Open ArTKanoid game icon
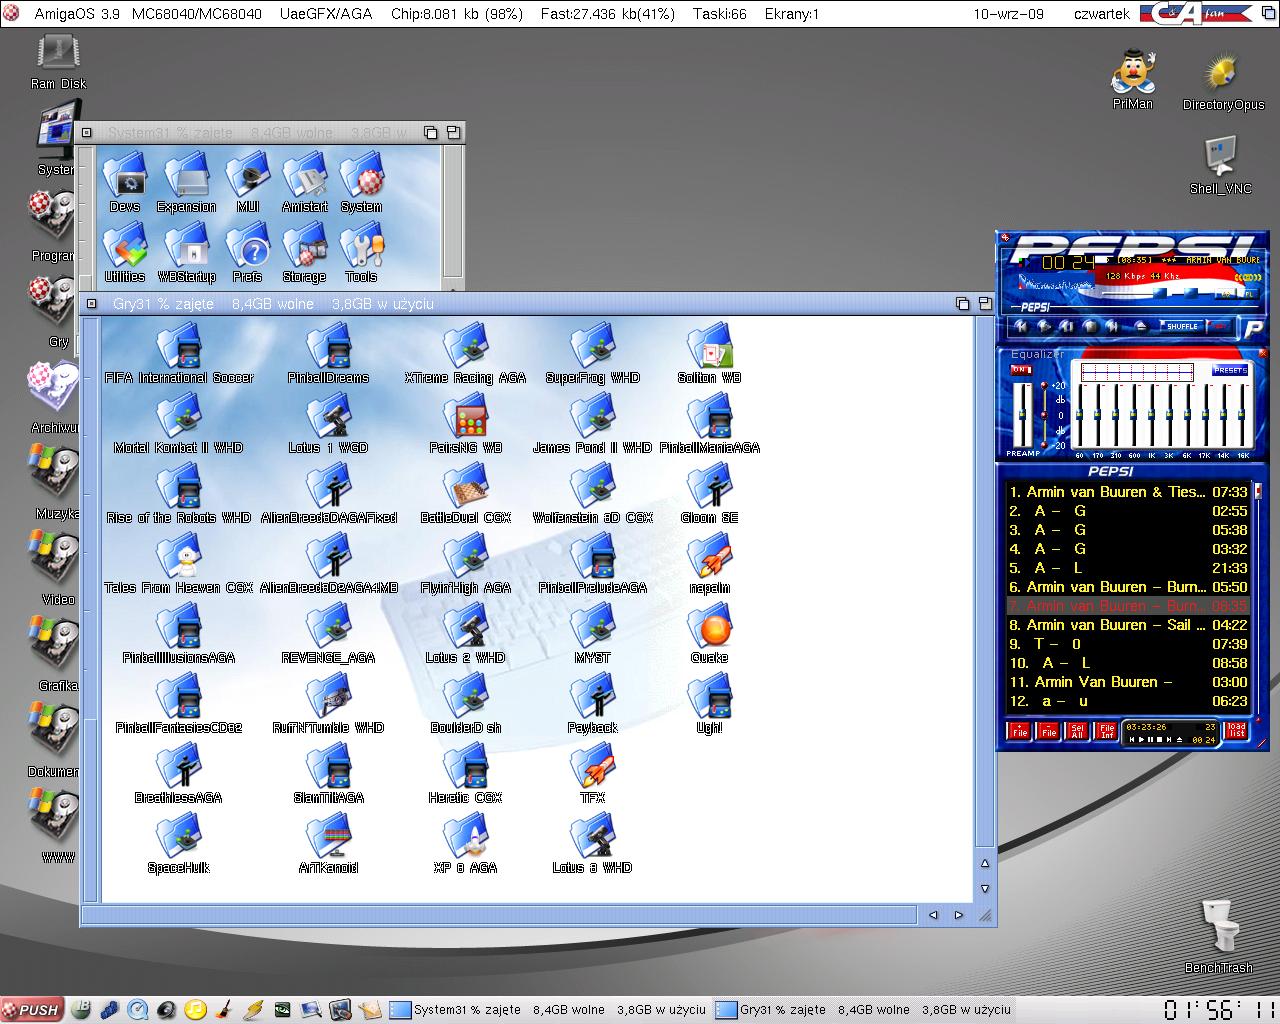The width and height of the screenshot is (1280, 1024). [328, 844]
